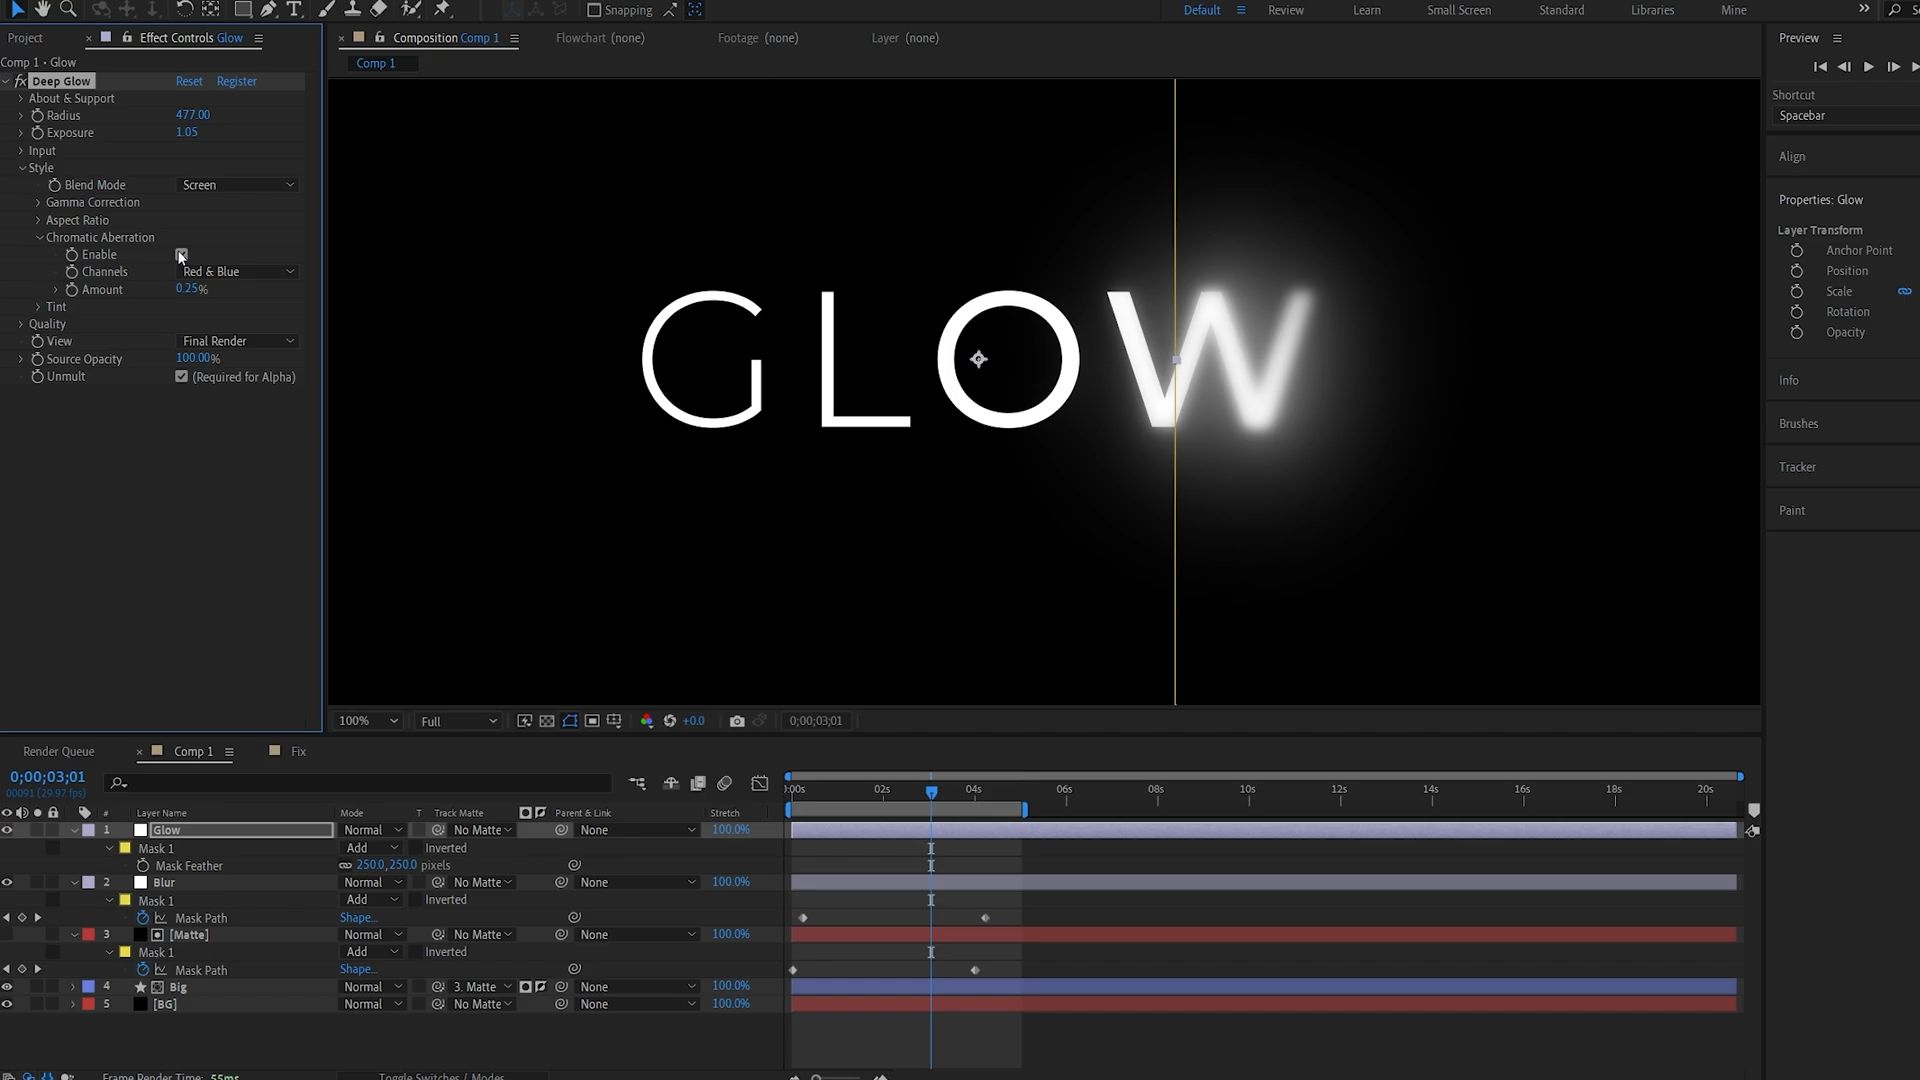The image size is (1920, 1080).
Task: Enable Motion Blur for the composition
Action: coord(725,783)
